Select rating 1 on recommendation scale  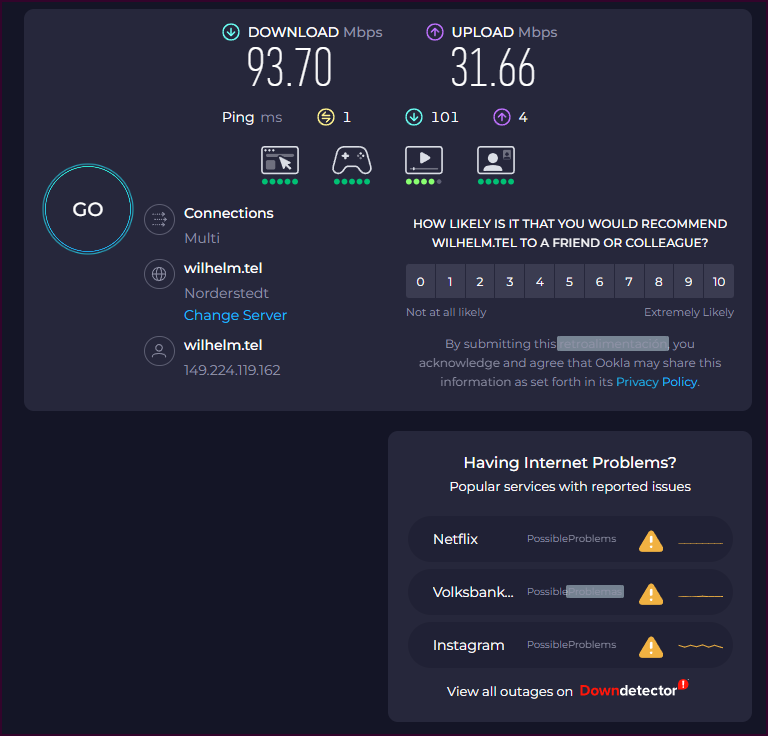450,281
